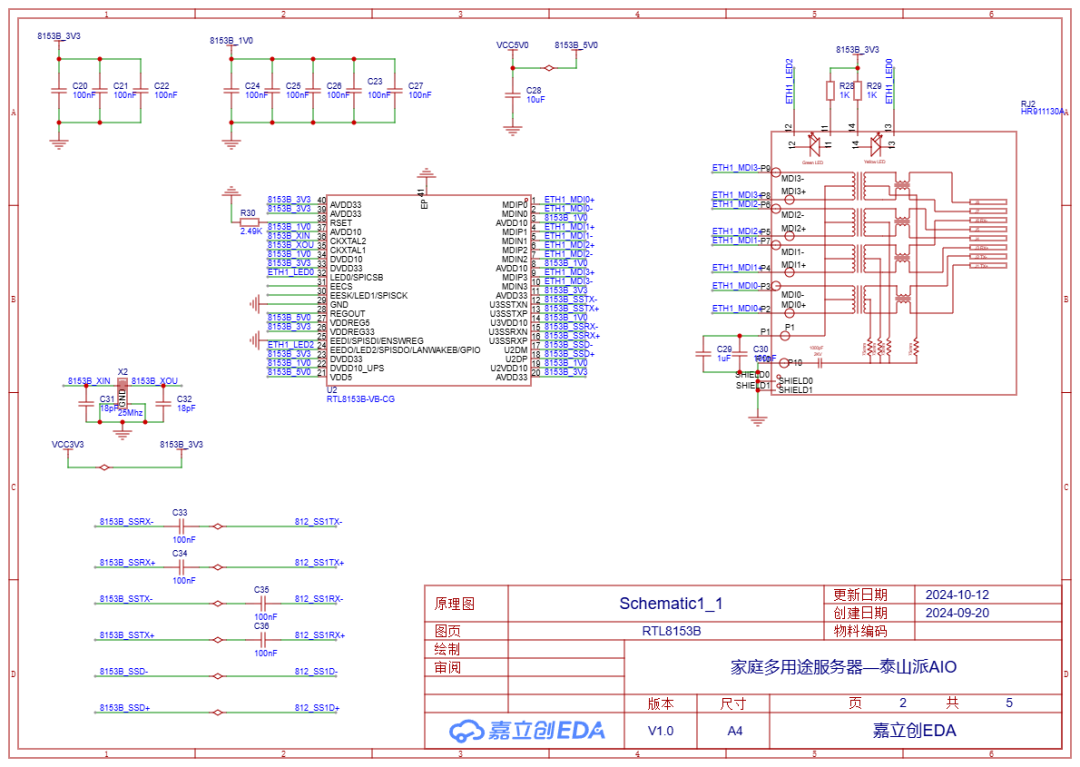Image resolution: width=1080 pixels, height=767 pixels.
Task: Select capacitor C27 designator
Action: point(415,86)
